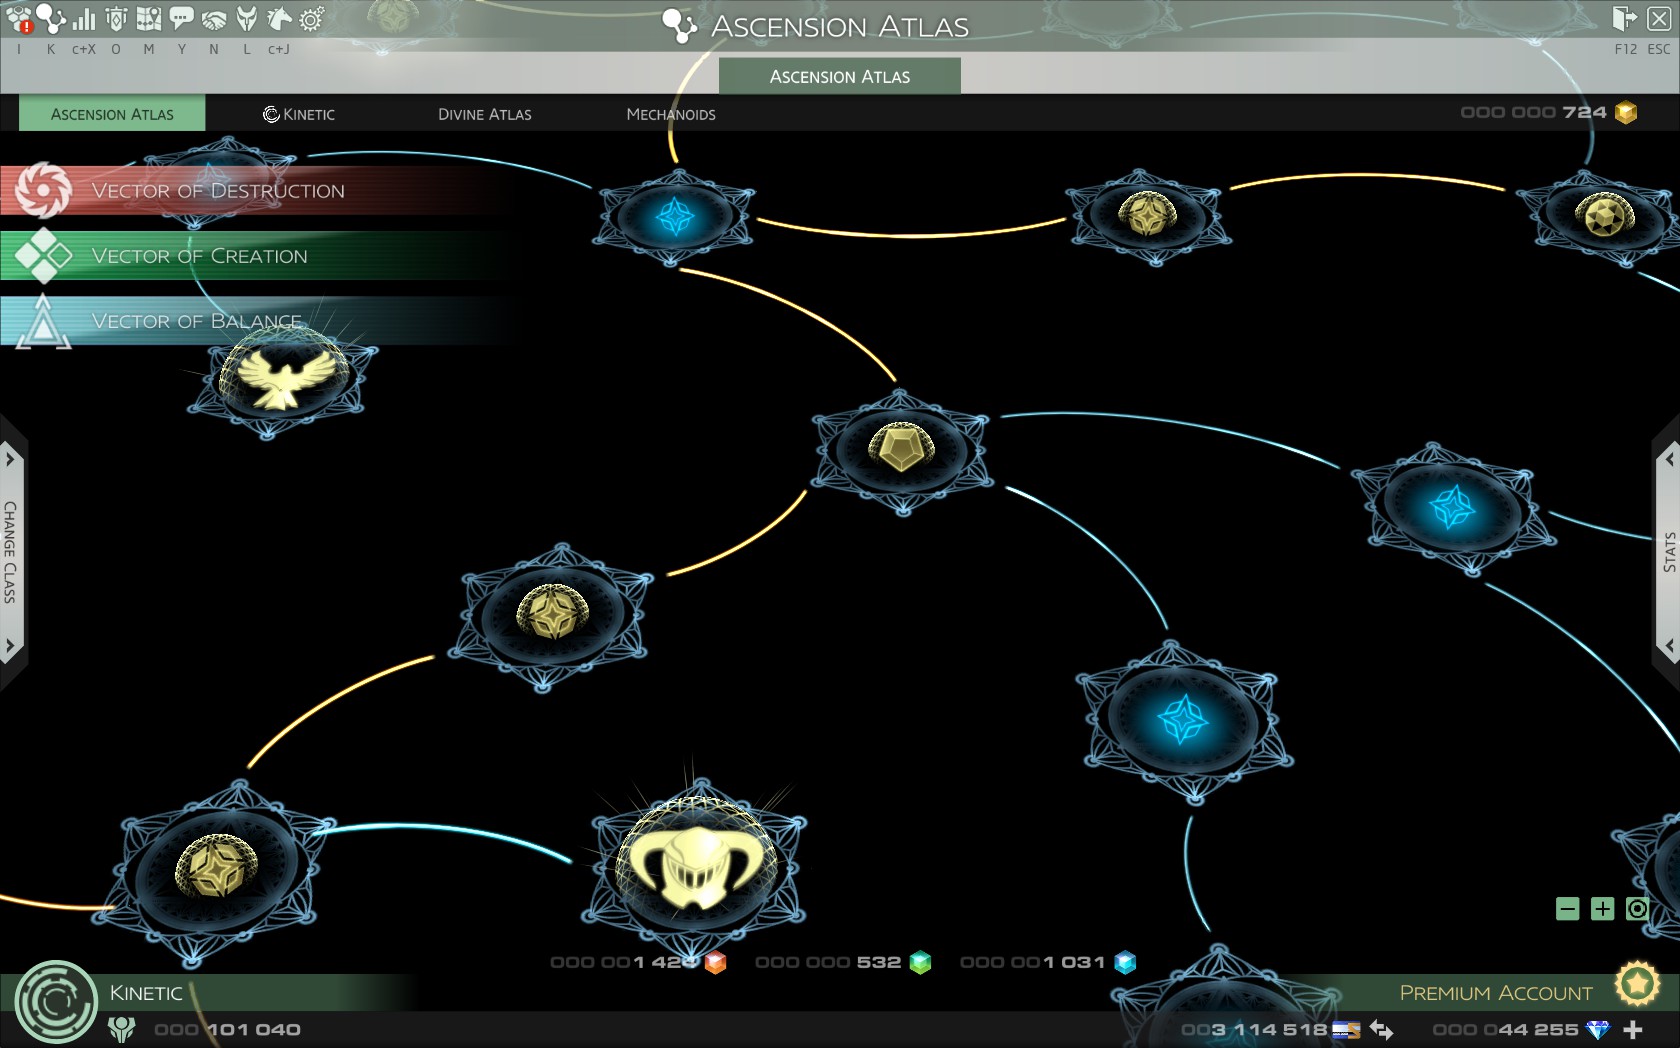Recenter the atlas view with target button
The image size is (1680, 1048).
[1637, 909]
